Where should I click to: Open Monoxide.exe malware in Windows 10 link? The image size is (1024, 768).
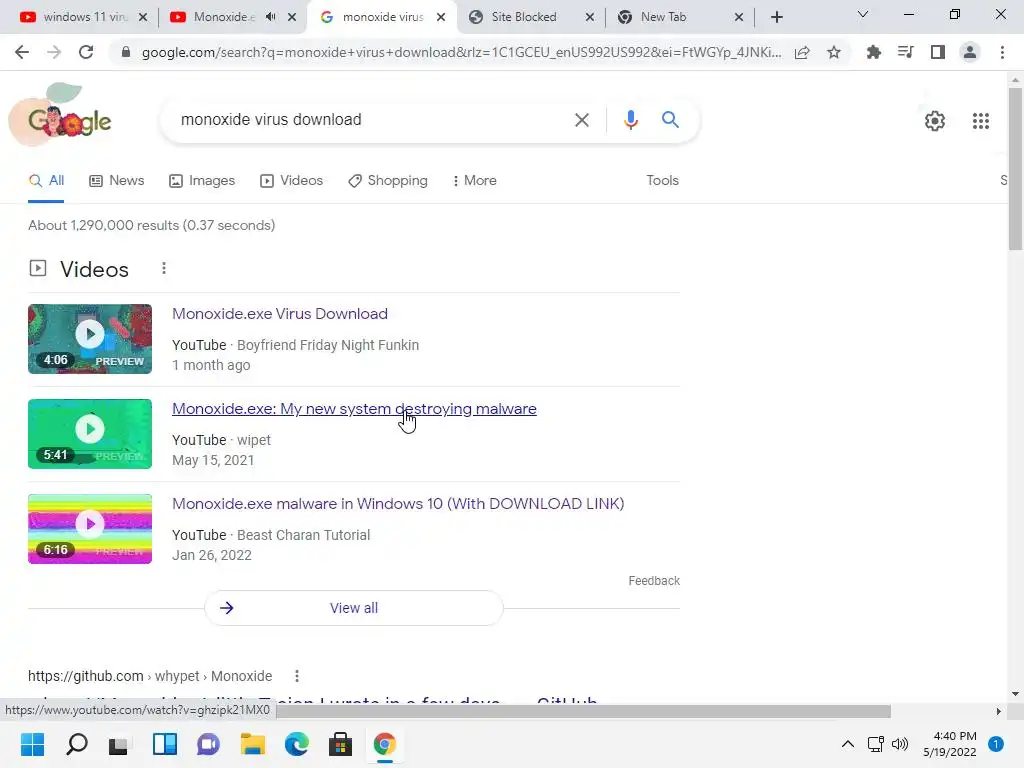pos(398,504)
